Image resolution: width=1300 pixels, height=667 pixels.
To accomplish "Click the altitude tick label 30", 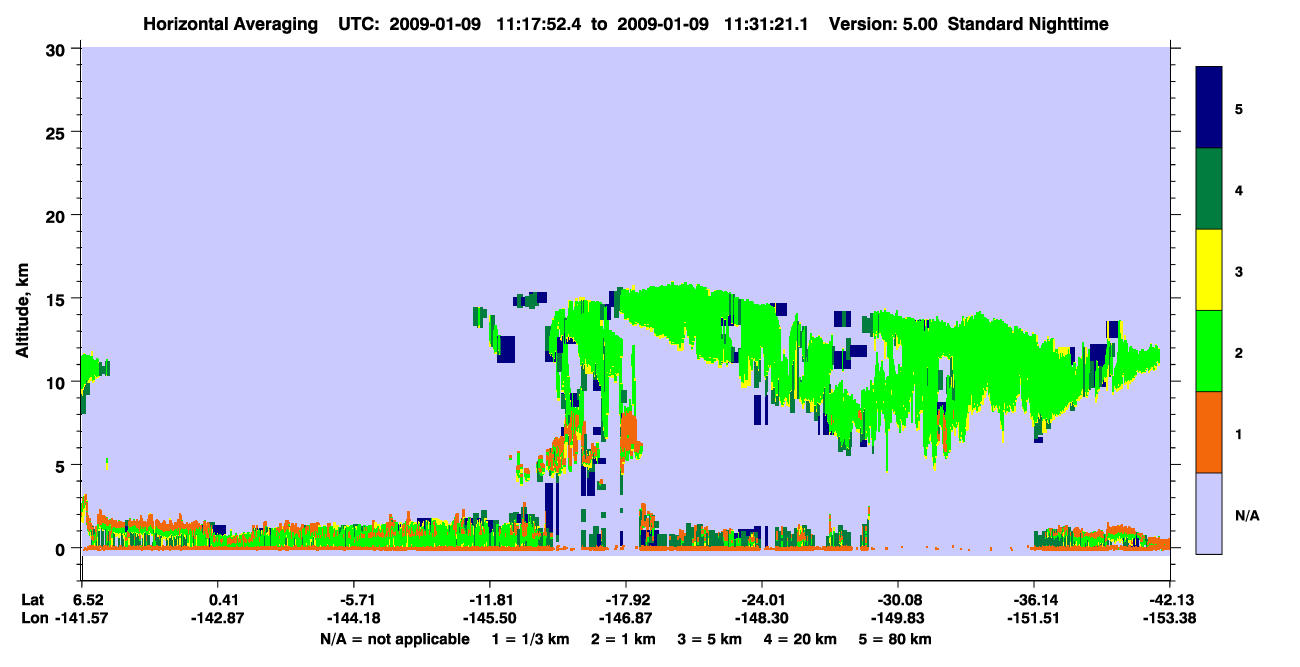I will click(58, 49).
